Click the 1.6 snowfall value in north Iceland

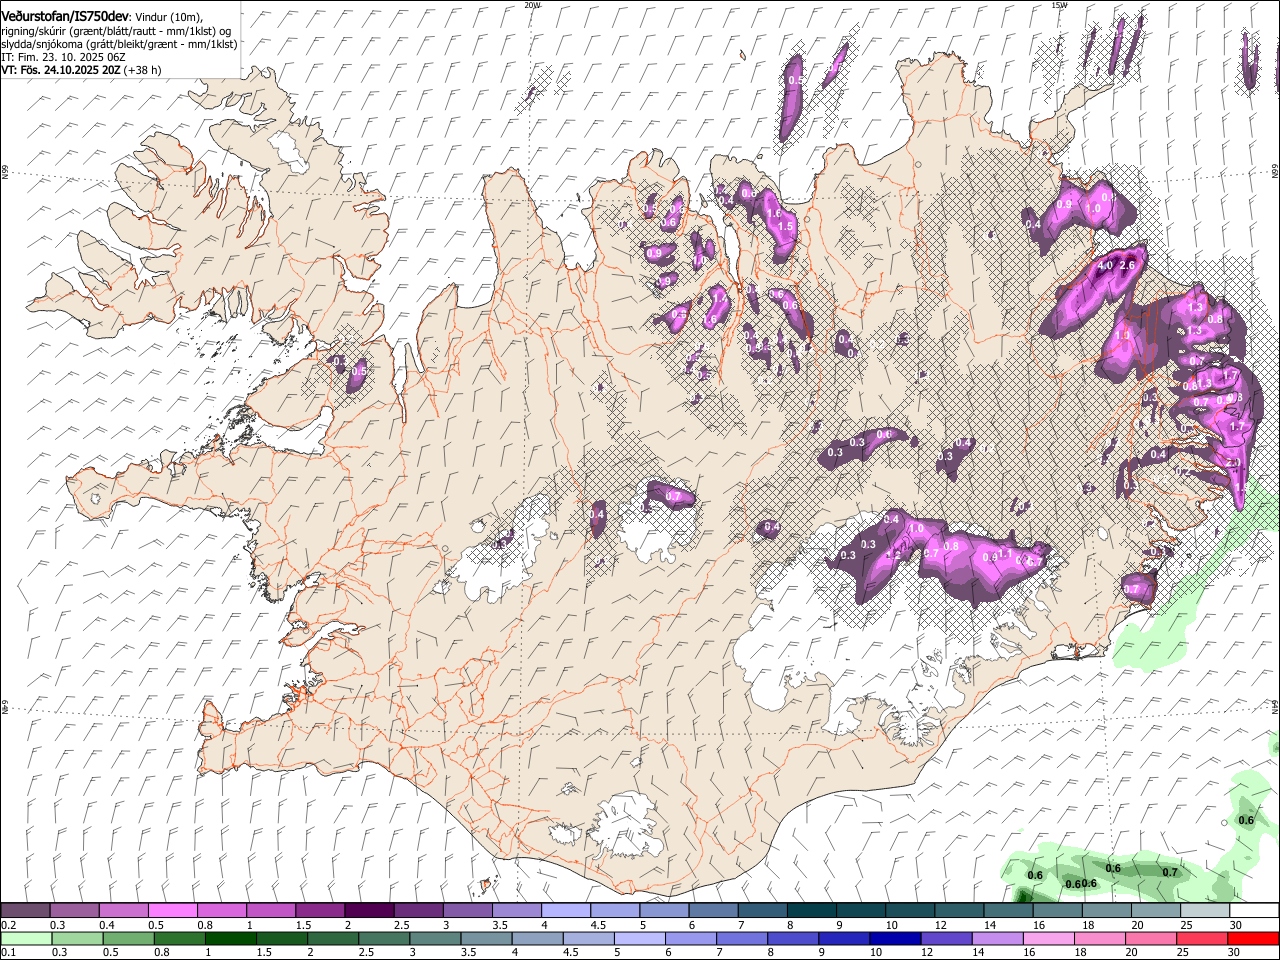tap(773, 213)
